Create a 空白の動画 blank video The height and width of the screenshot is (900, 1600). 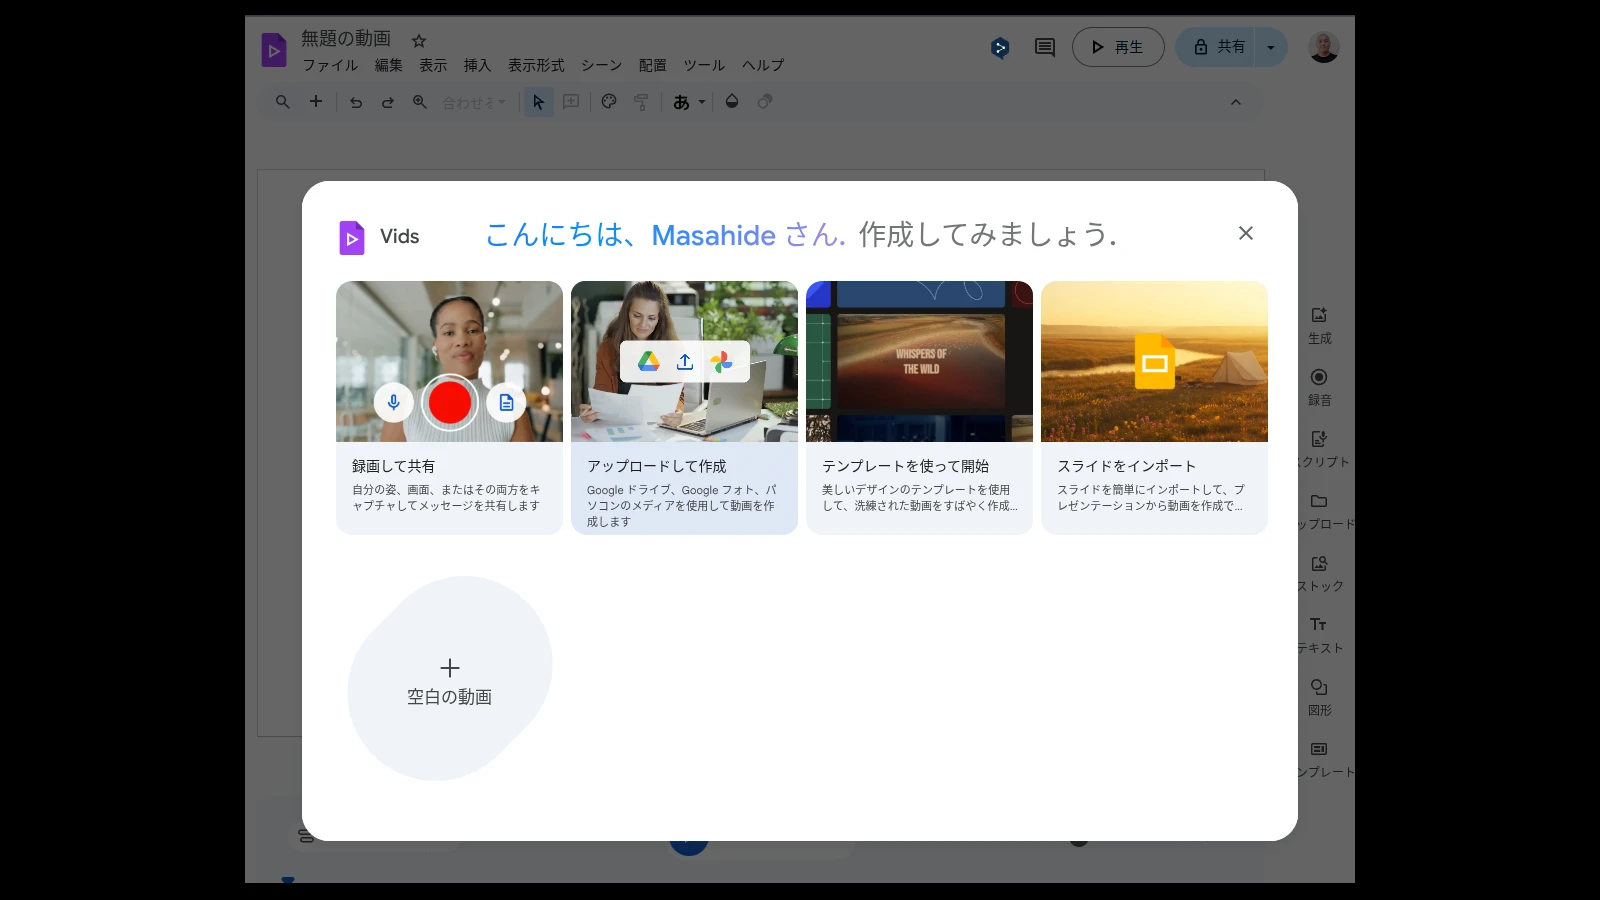click(450, 678)
